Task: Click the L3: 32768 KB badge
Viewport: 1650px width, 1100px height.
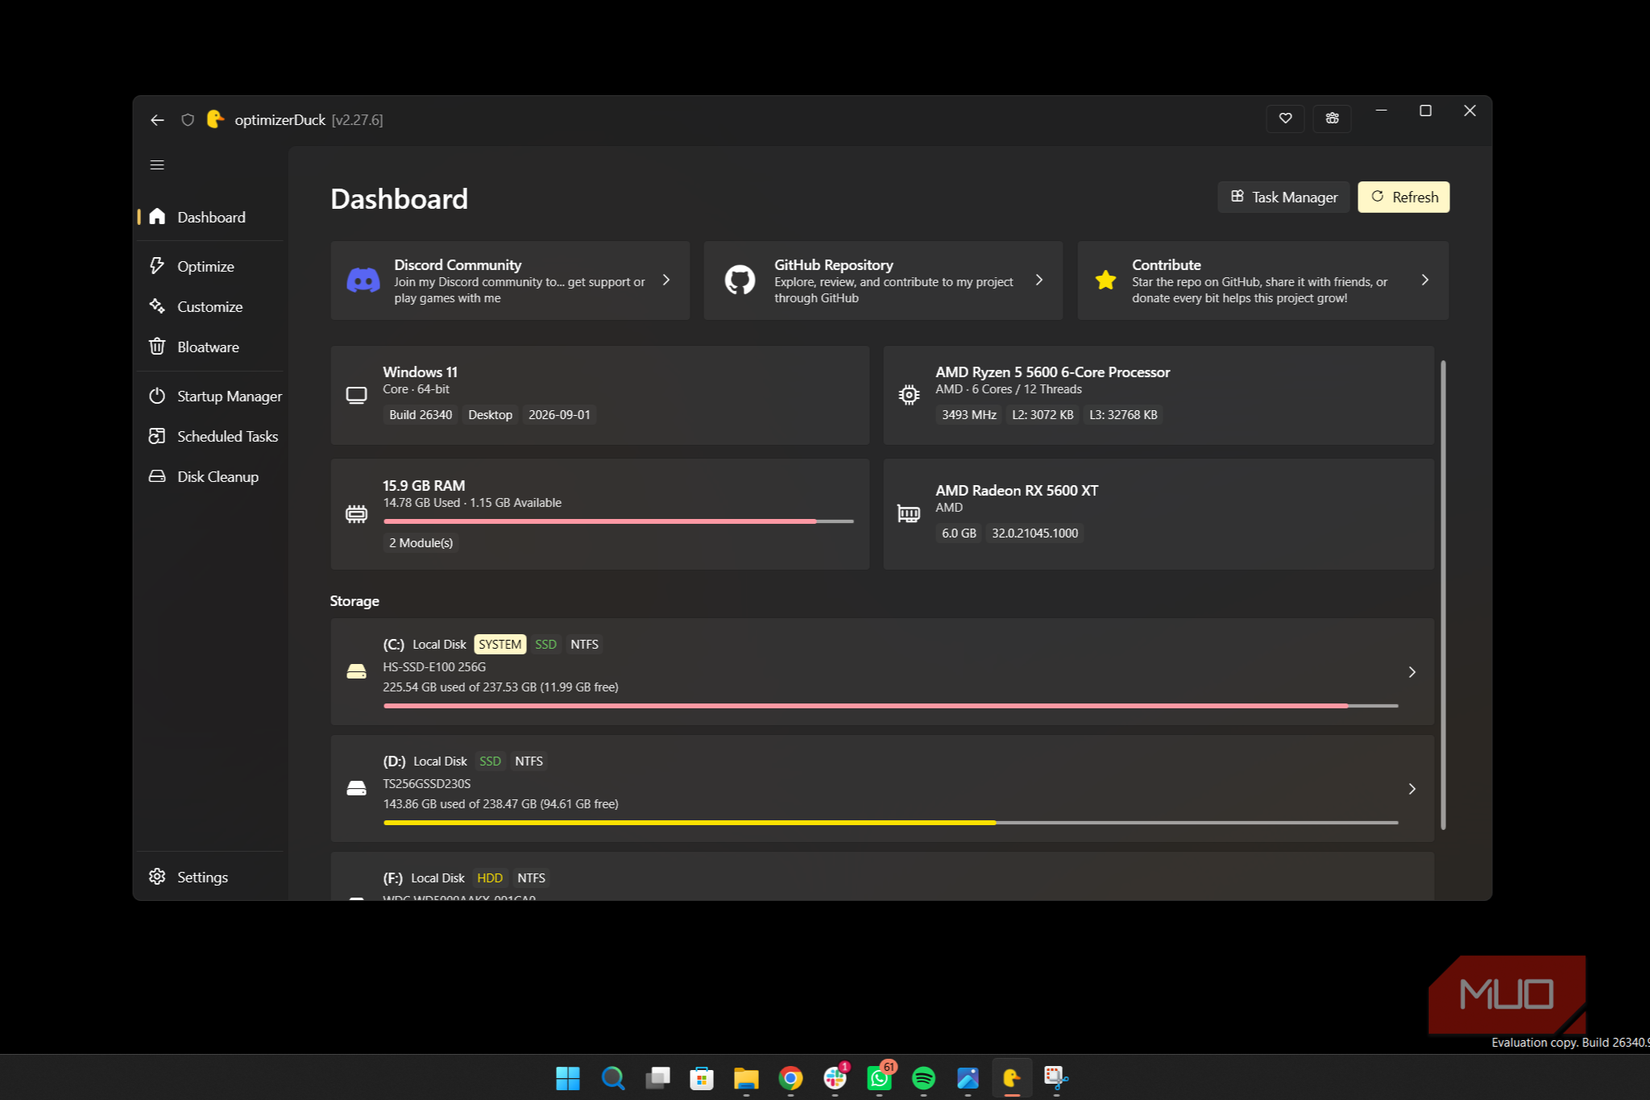Action: pos(1123,415)
